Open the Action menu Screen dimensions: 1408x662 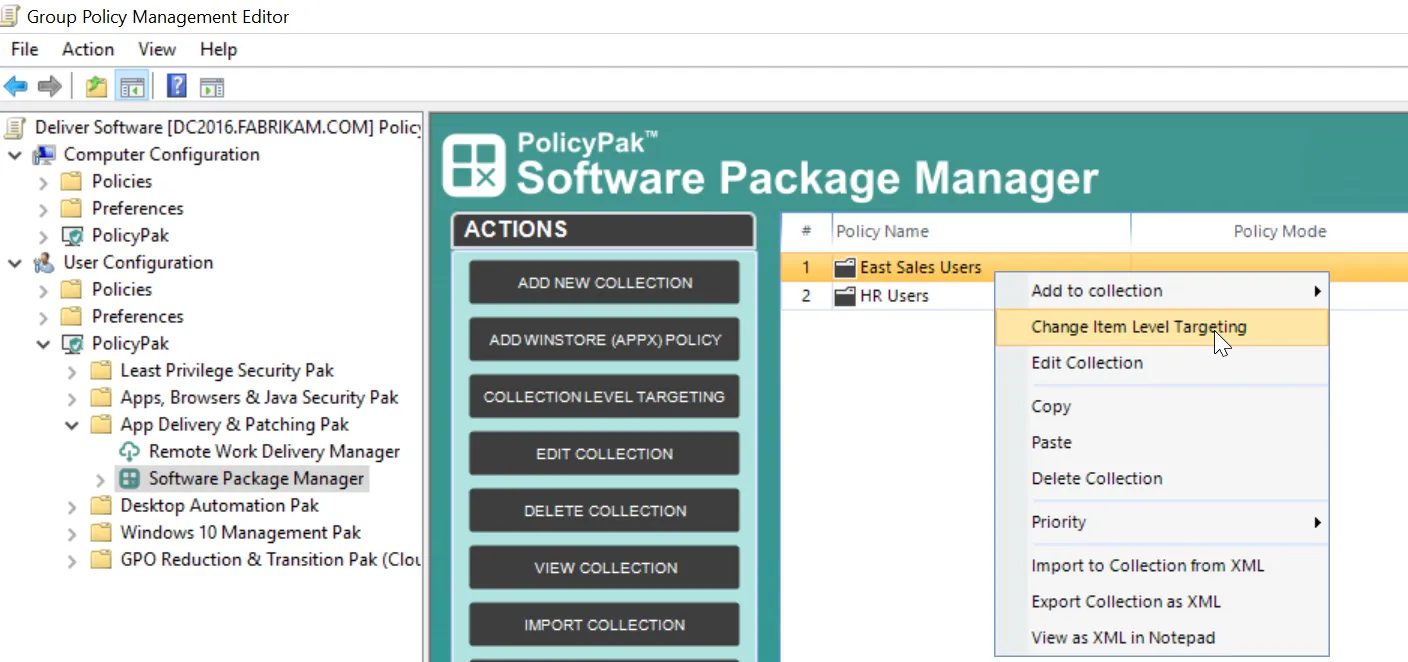[88, 49]
